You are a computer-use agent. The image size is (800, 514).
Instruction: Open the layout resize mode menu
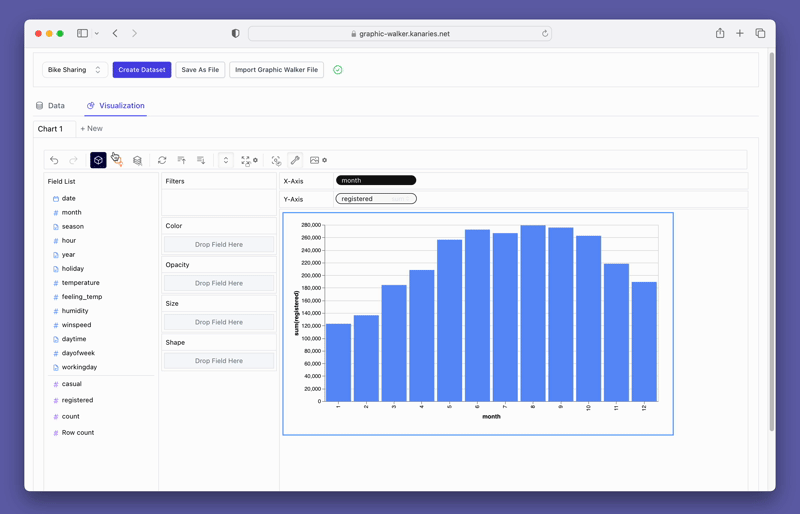pos(249,160)
